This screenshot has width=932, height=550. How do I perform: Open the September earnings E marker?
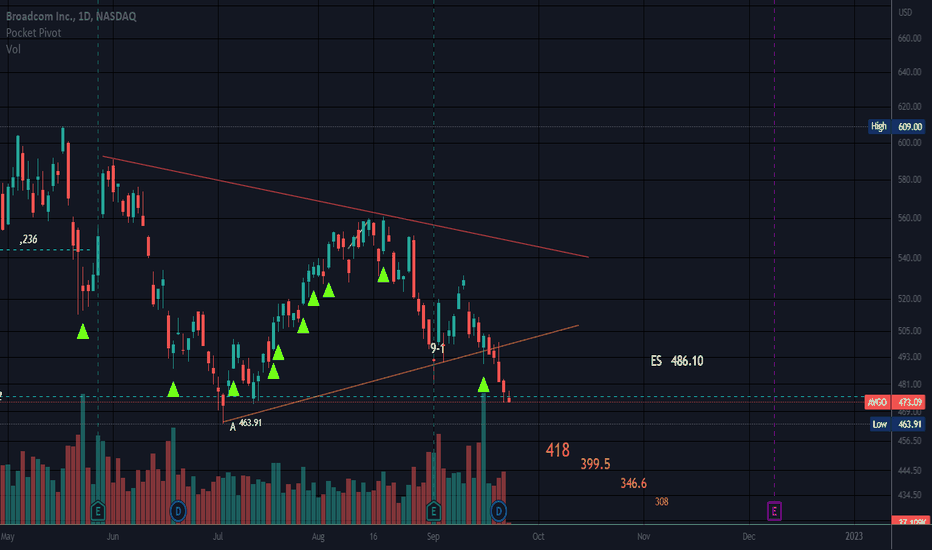click(x=433, y=511)
